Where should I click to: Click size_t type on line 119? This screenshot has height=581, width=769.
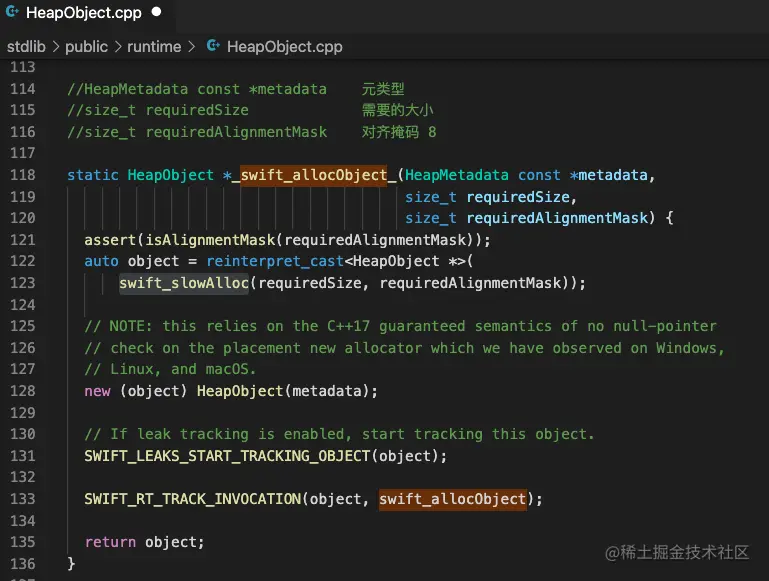tap(431, 197)
